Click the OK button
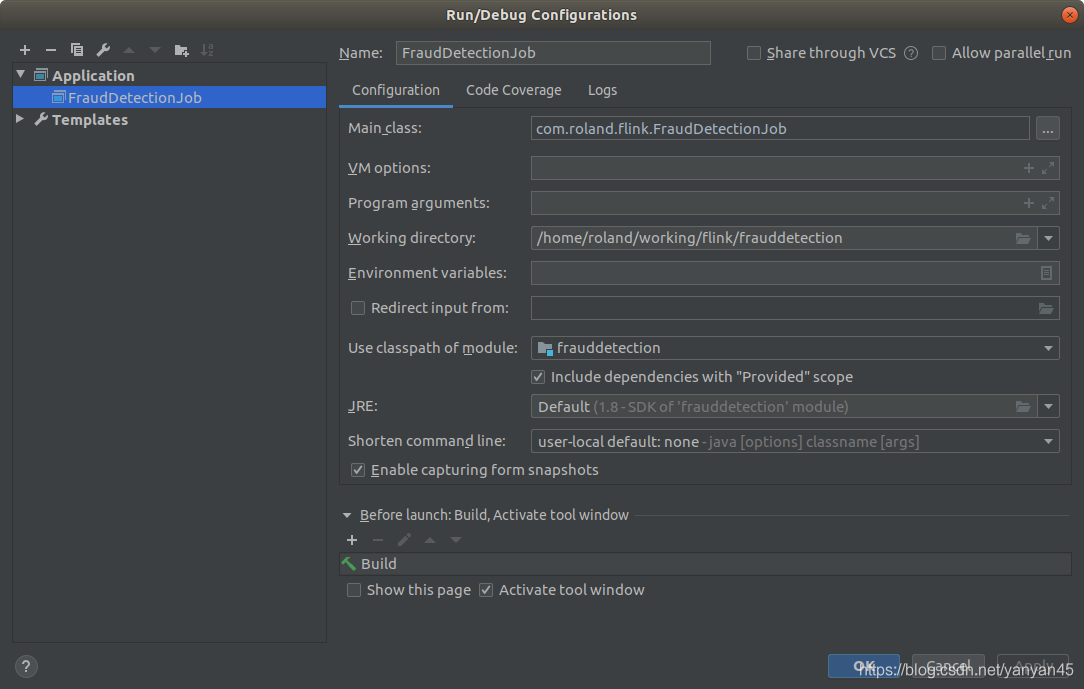Image resolution: width=1084 pixels, height=689 pixels. coord(863,666)
